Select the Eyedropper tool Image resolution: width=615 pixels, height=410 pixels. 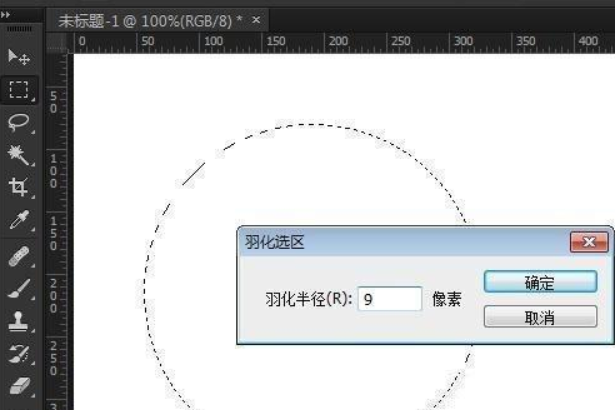[19, 220]
